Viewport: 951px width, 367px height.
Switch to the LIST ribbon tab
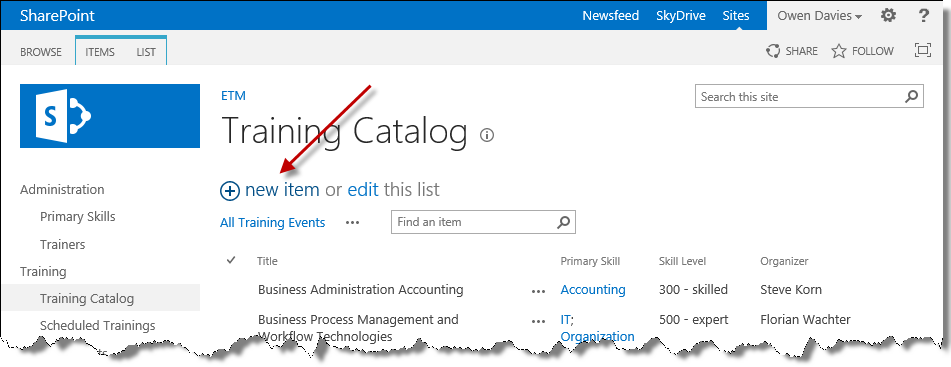(146, 52)
